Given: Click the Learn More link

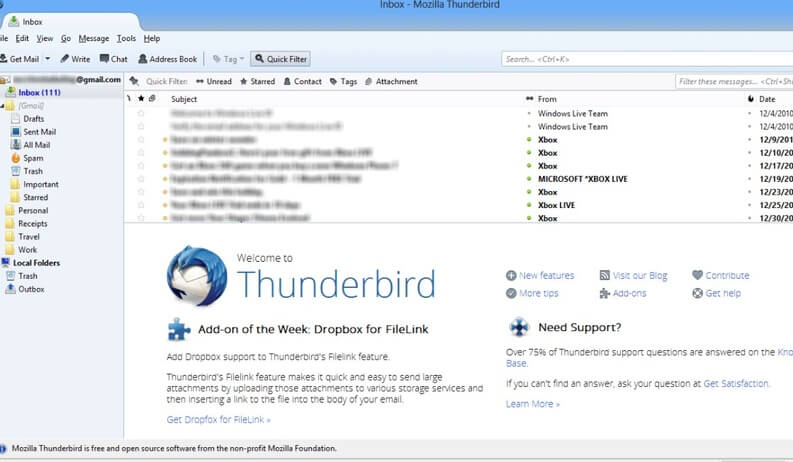Looking at the screenshot, I should tap(533, 404).
